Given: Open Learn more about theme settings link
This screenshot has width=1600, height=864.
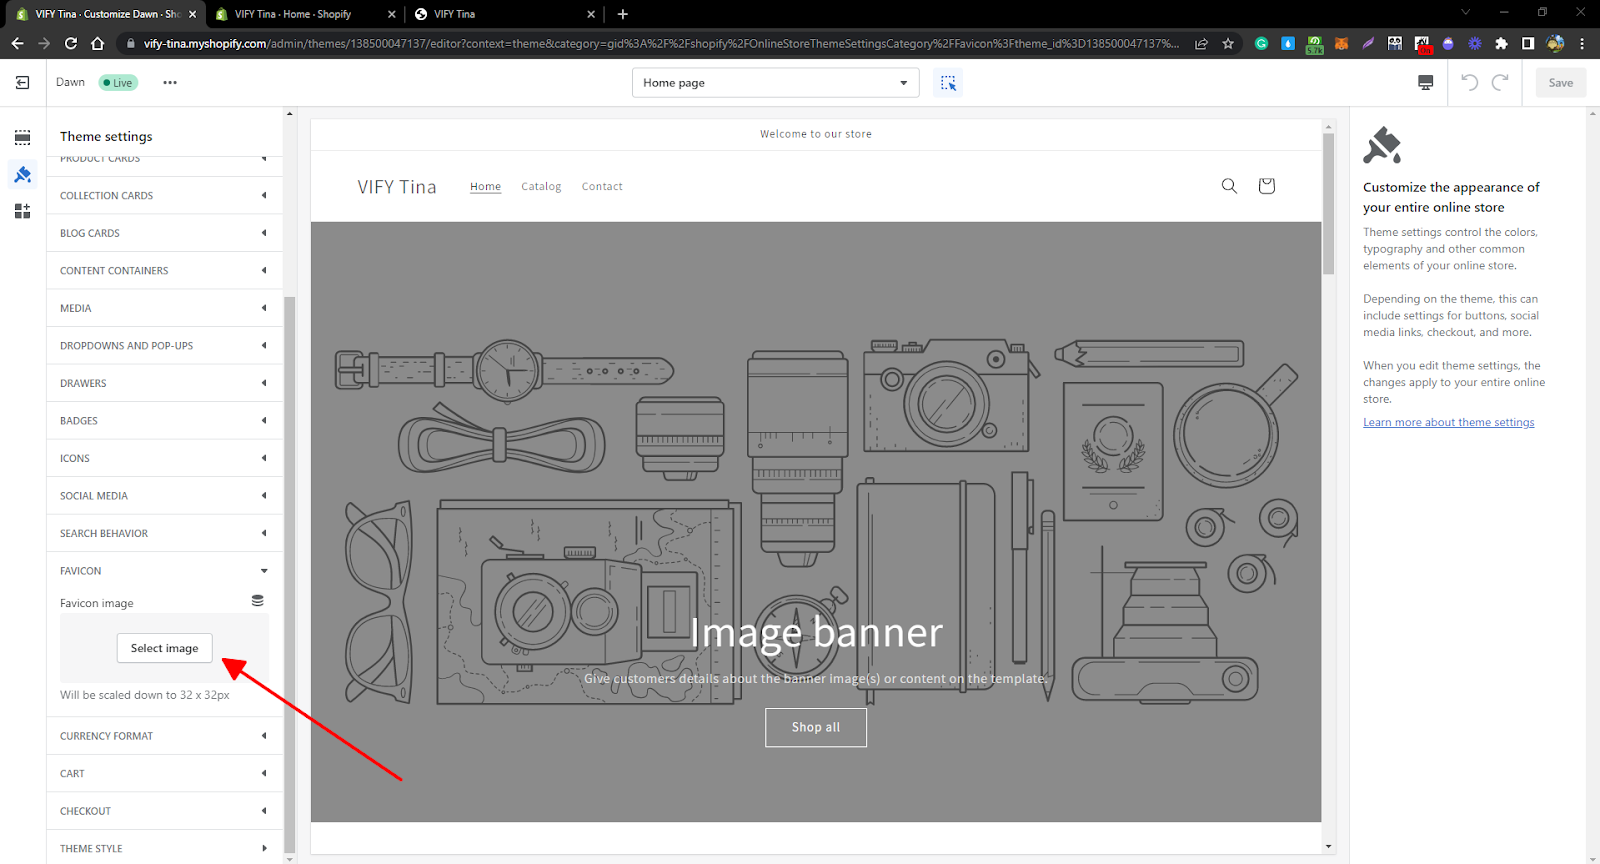Looking at the screenshot, I should [x=1448, y=423].
